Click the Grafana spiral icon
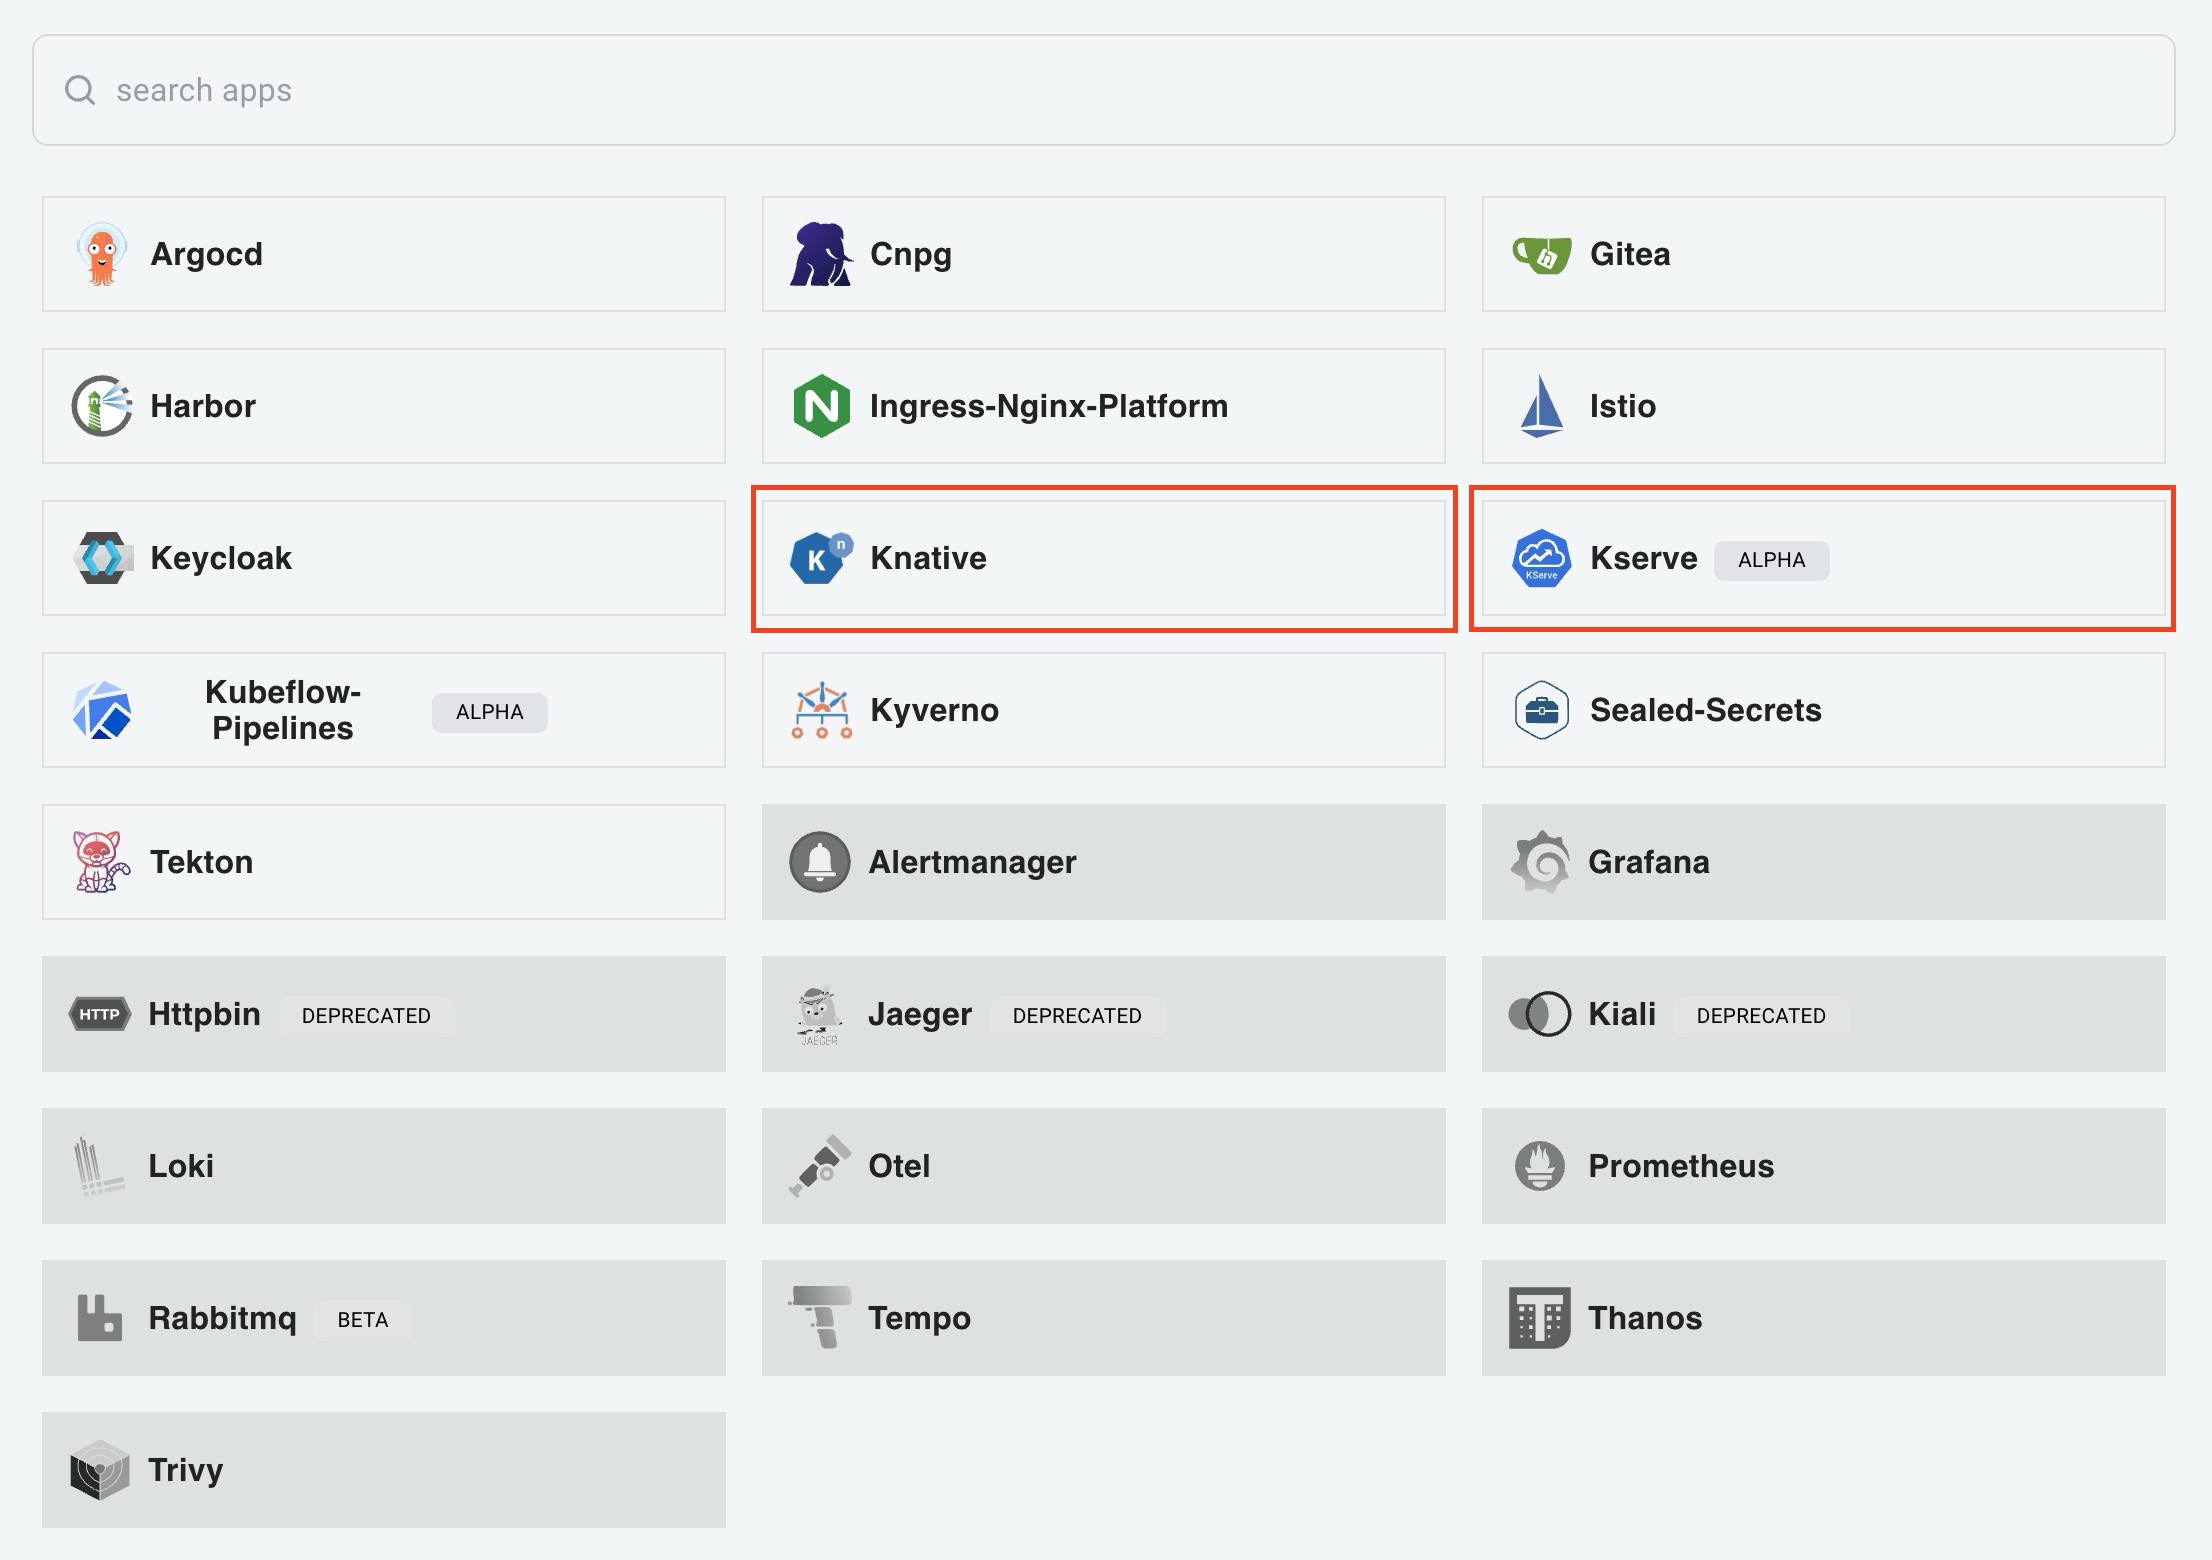 click(1540, 861)
